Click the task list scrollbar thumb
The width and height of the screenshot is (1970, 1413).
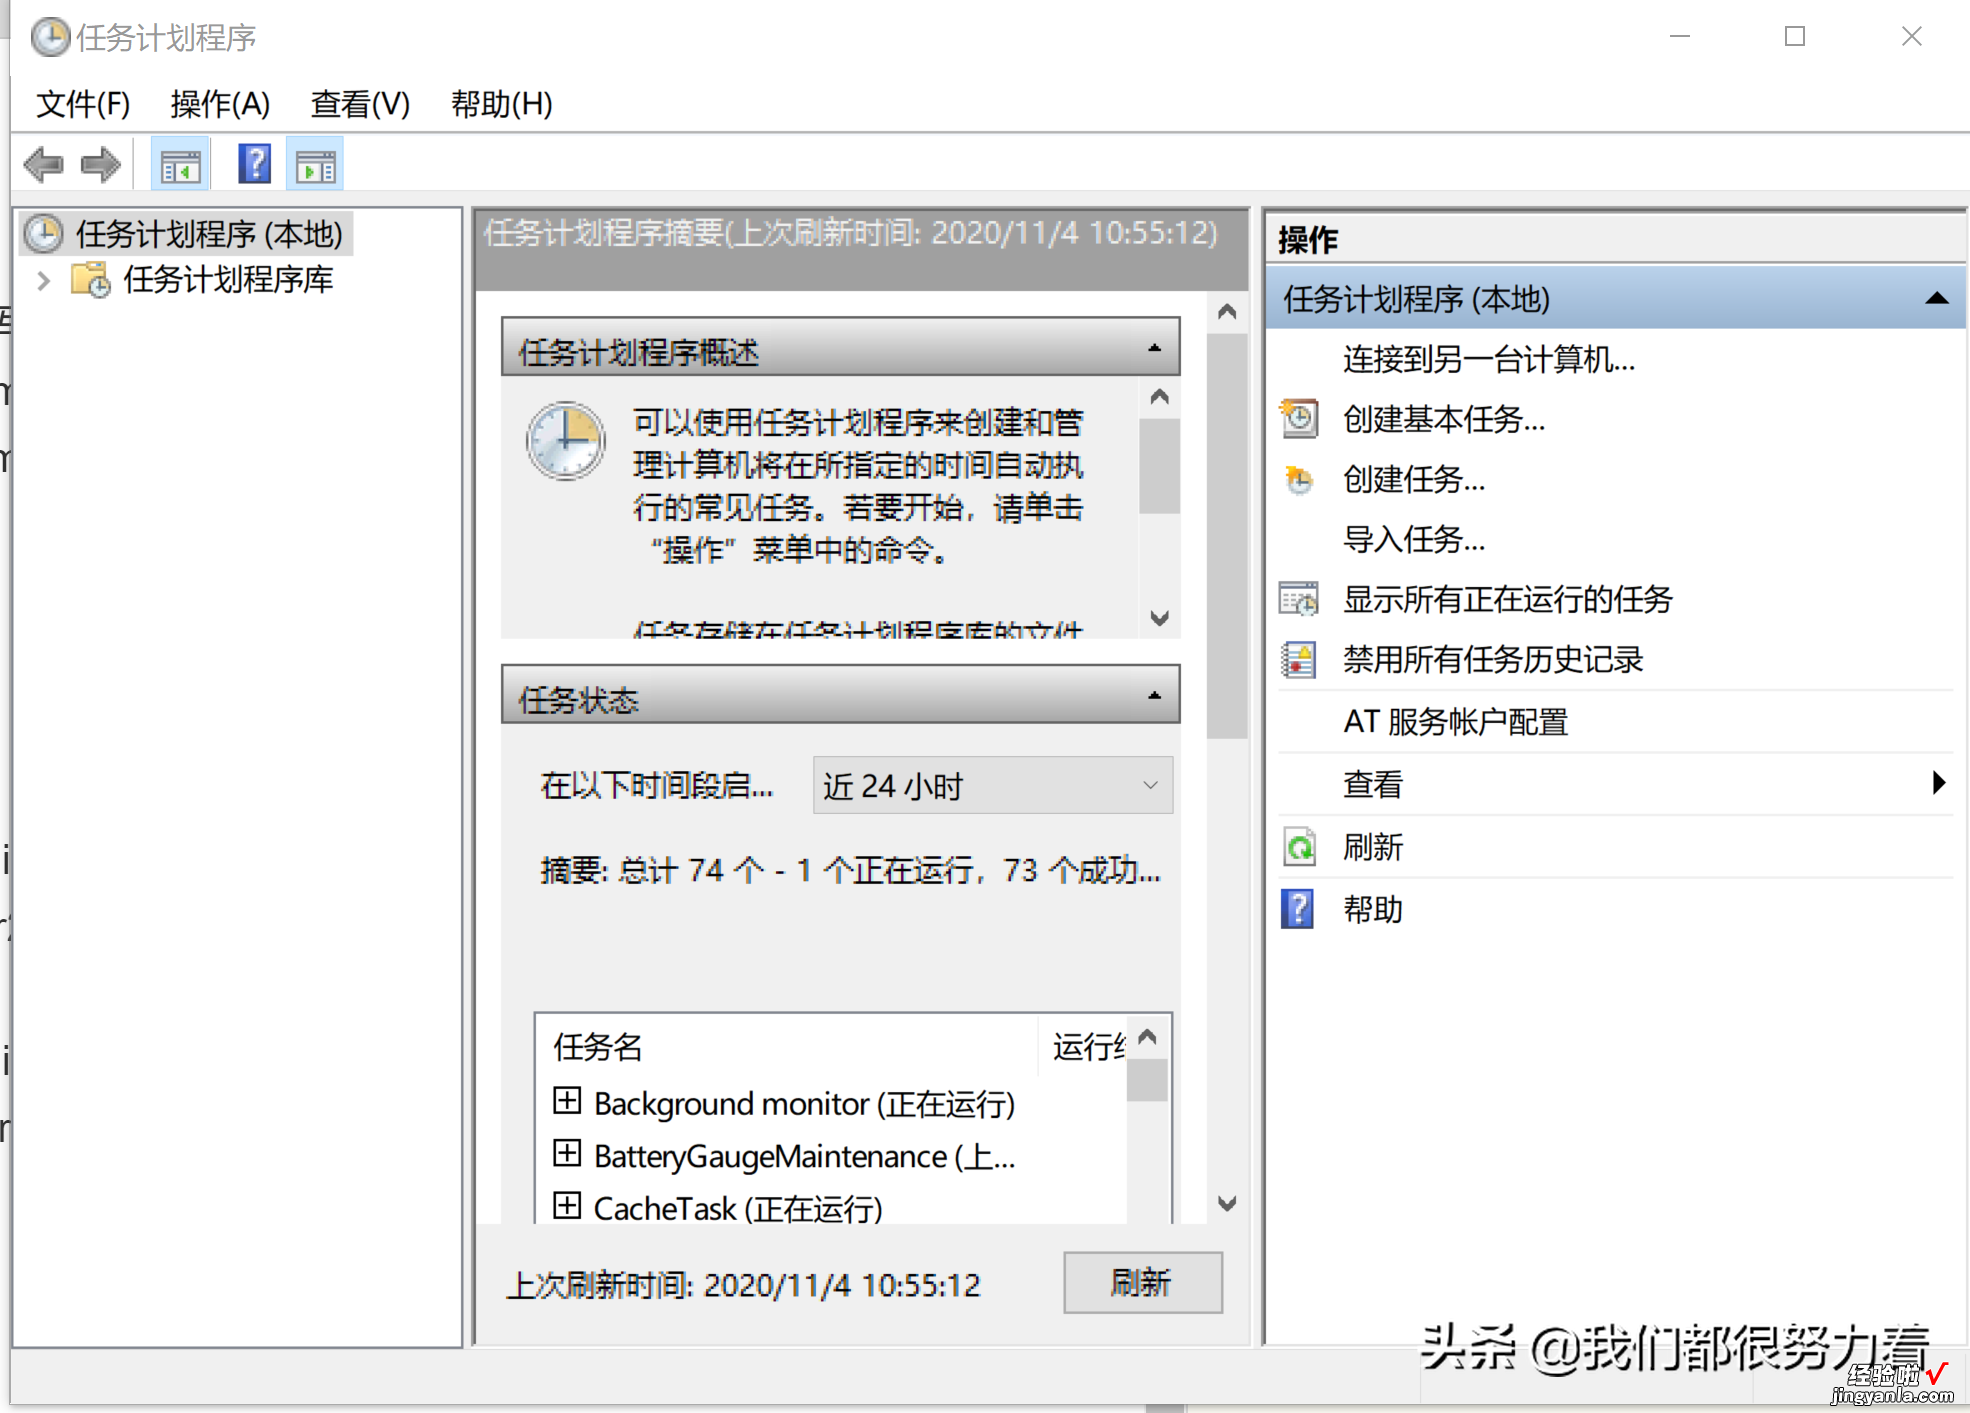(x=1148, y=1079)
